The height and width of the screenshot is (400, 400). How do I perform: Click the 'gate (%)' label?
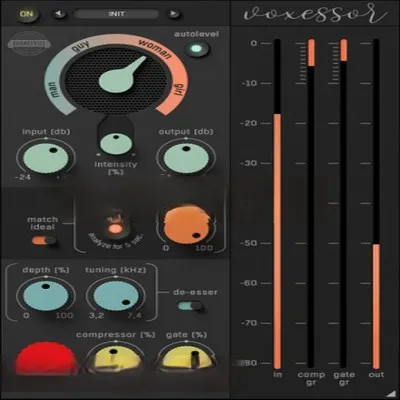click(186, 335)
